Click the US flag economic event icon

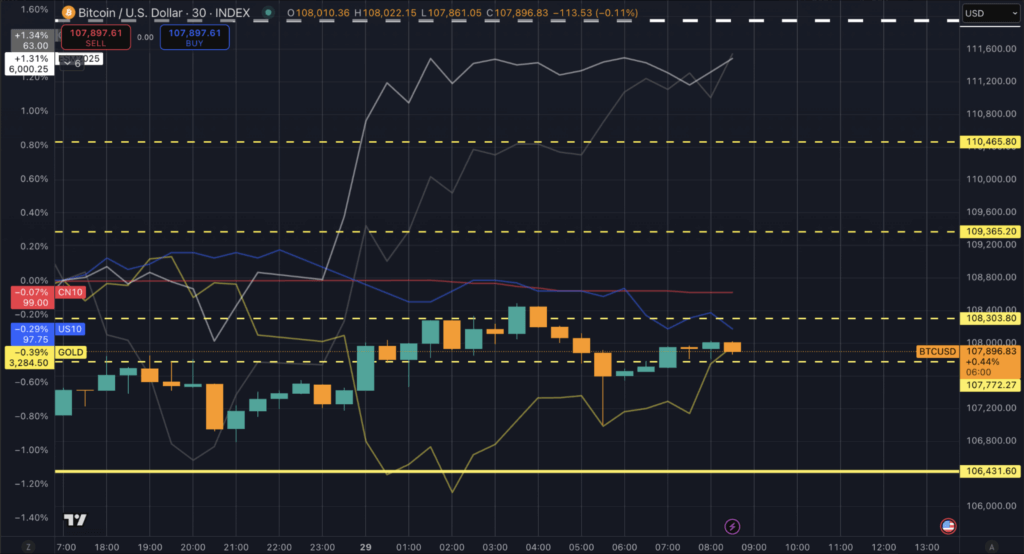point(948,526)
